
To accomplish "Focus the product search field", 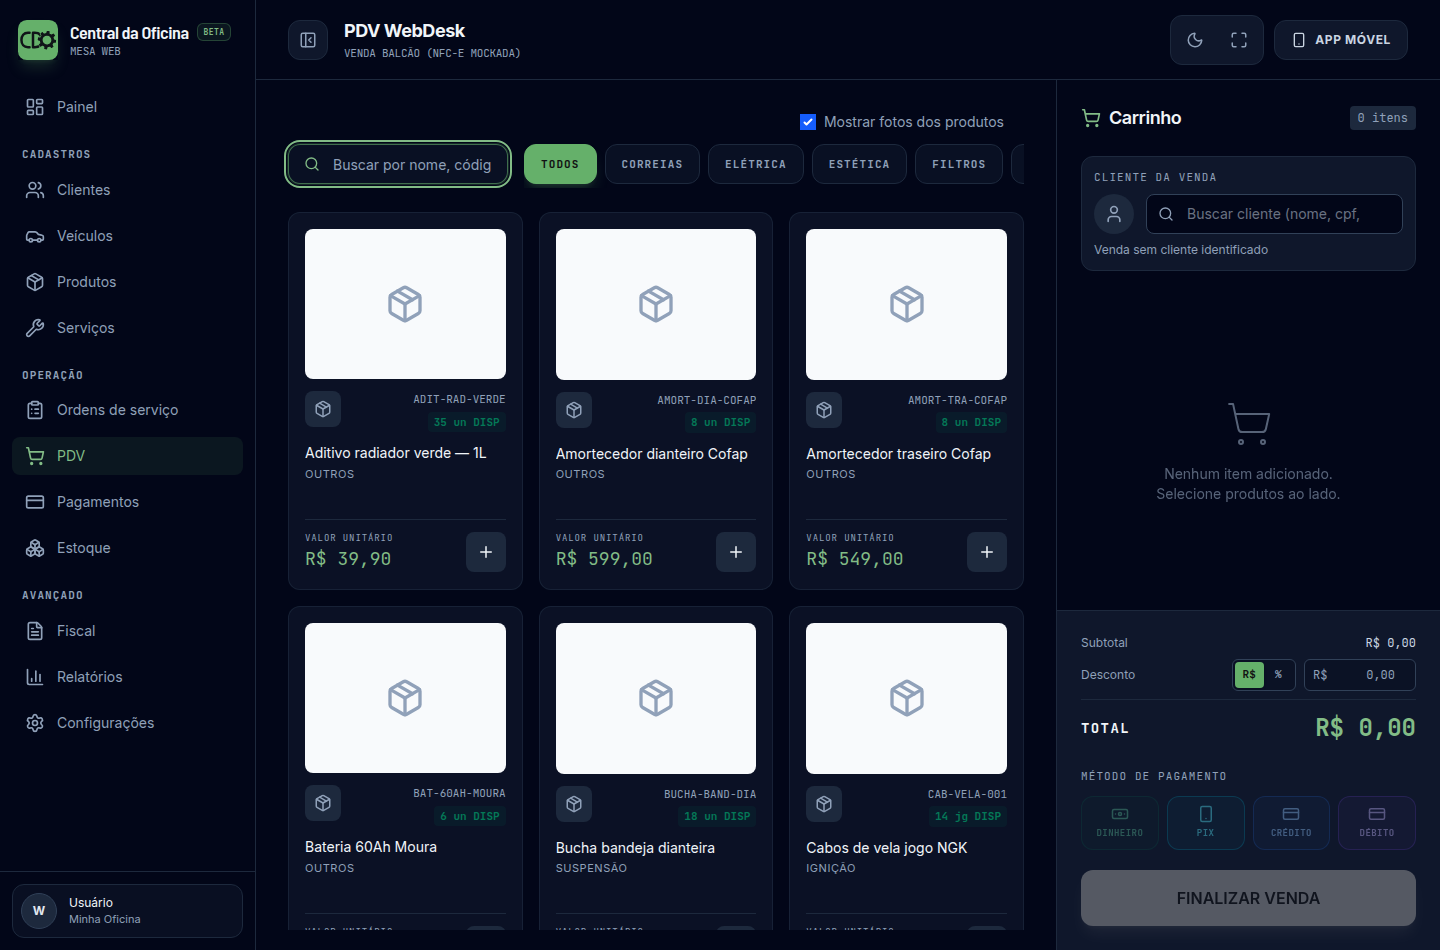I will (399, 164).
